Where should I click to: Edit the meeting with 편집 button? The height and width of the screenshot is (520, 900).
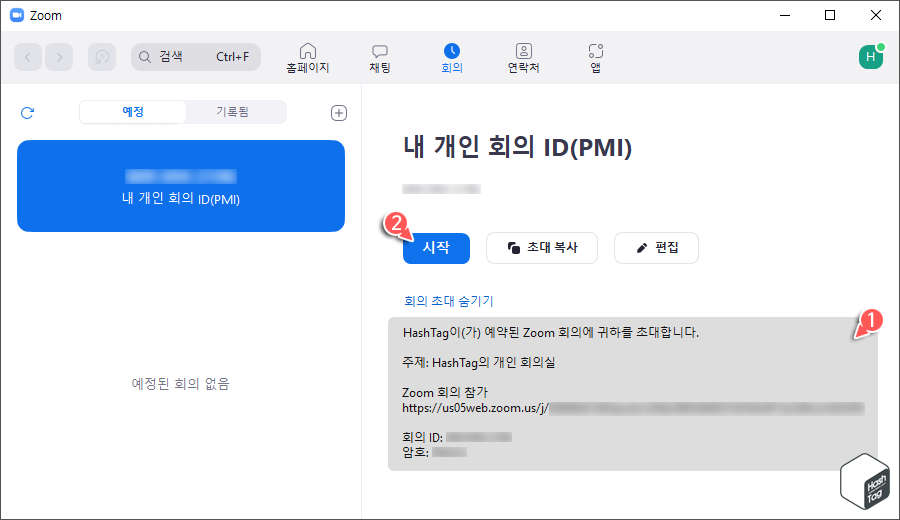coord(656,248)
